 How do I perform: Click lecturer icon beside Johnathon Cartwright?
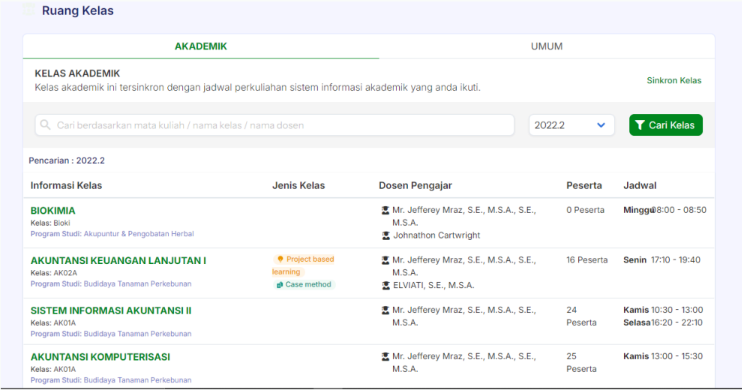[386, 235]
